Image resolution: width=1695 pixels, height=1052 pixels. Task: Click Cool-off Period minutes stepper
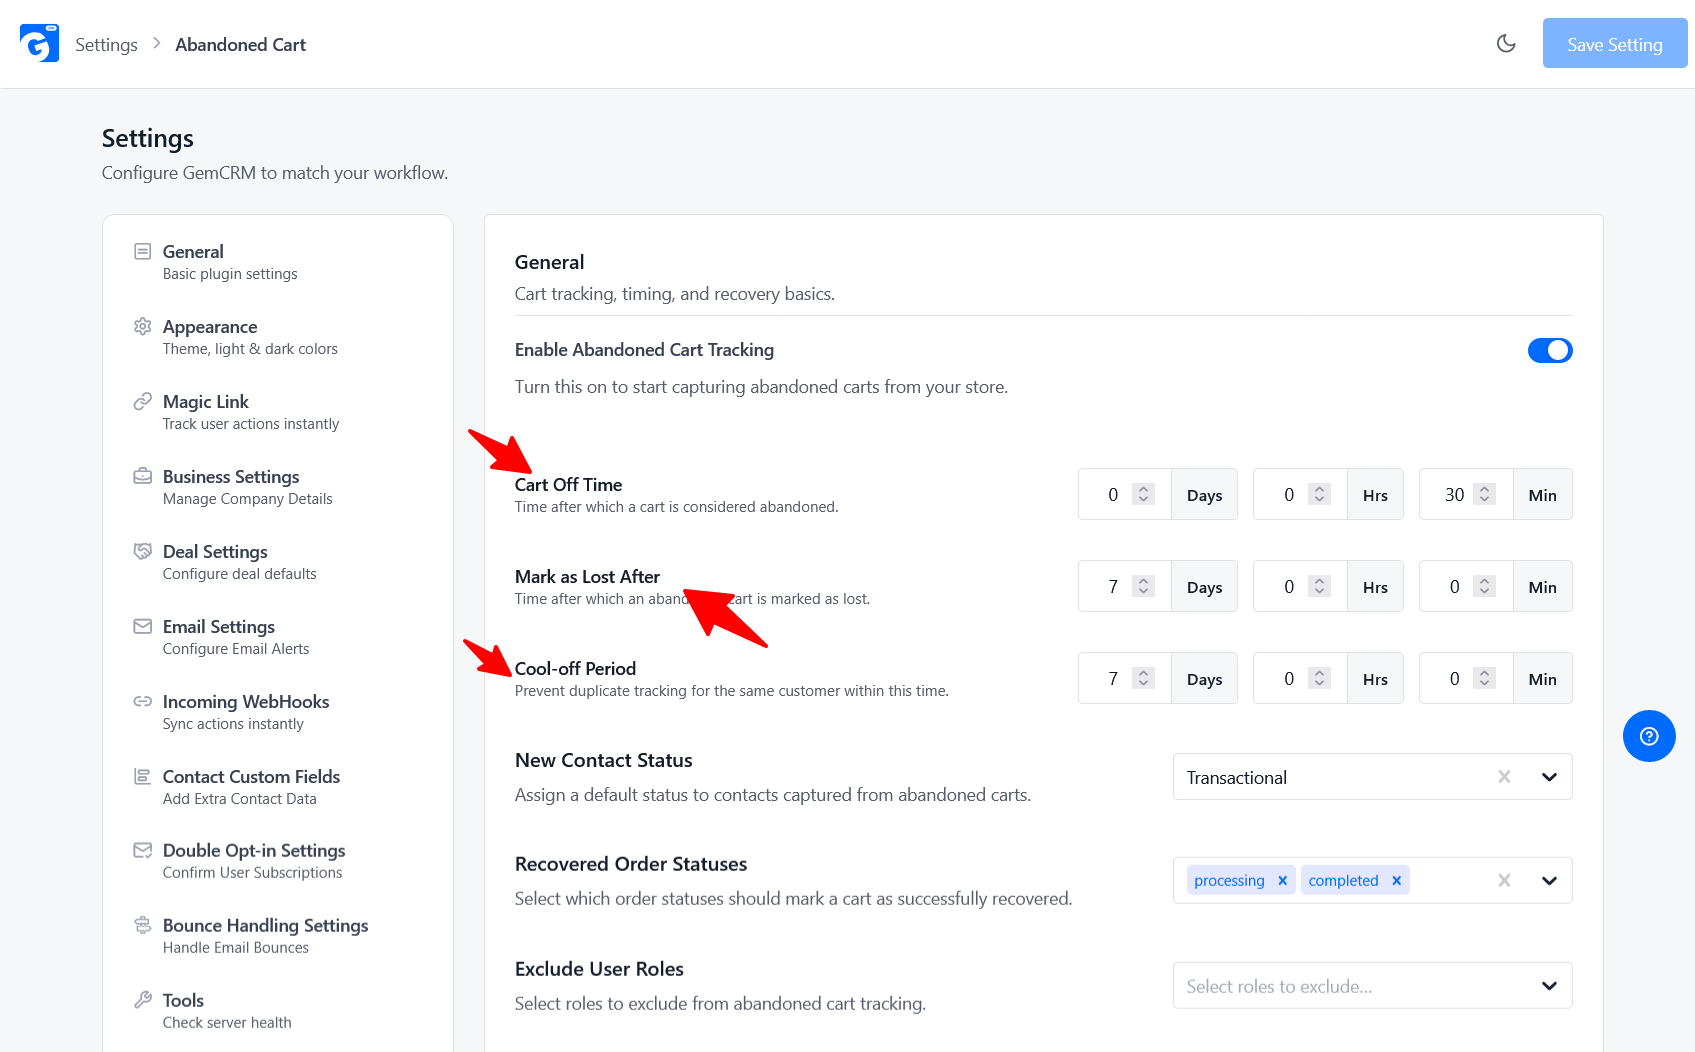click(x=1485, y=678)
